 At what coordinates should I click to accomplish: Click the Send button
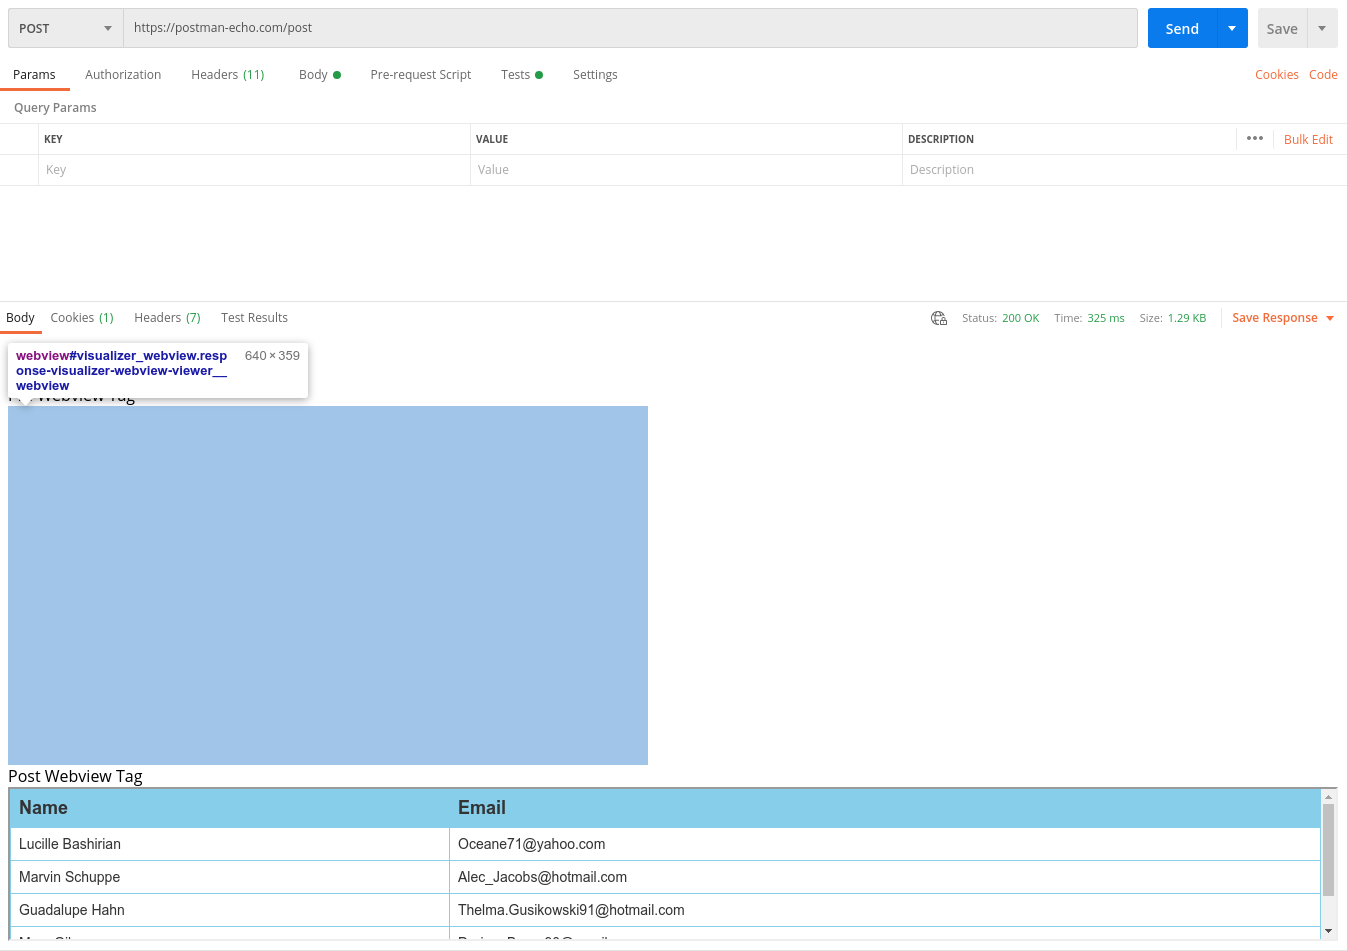(1181, 28)
